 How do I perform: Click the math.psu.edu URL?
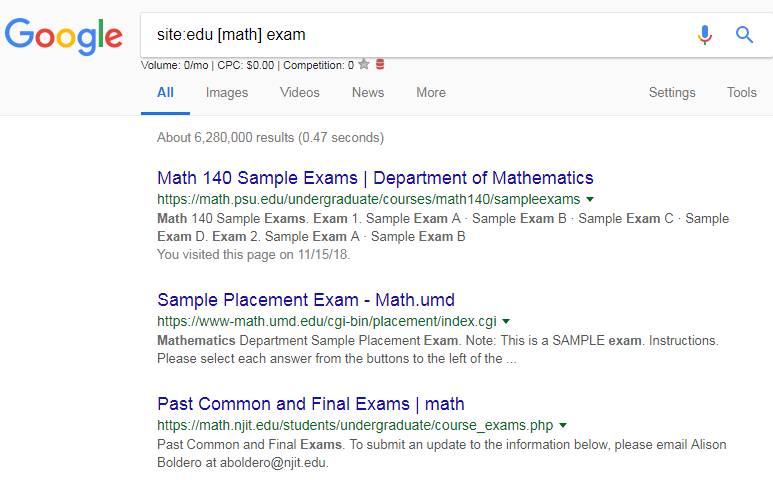point(369,199)
